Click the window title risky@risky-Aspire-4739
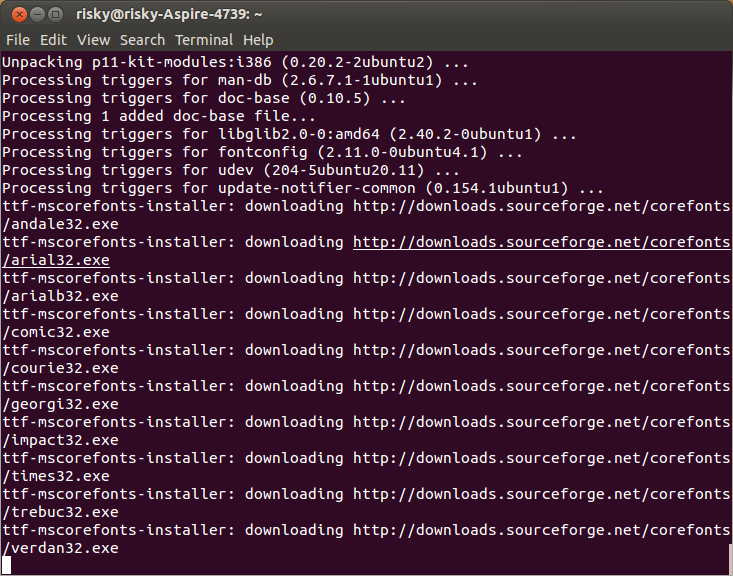Screen dimensions: 733x576 tap(169, 14)
